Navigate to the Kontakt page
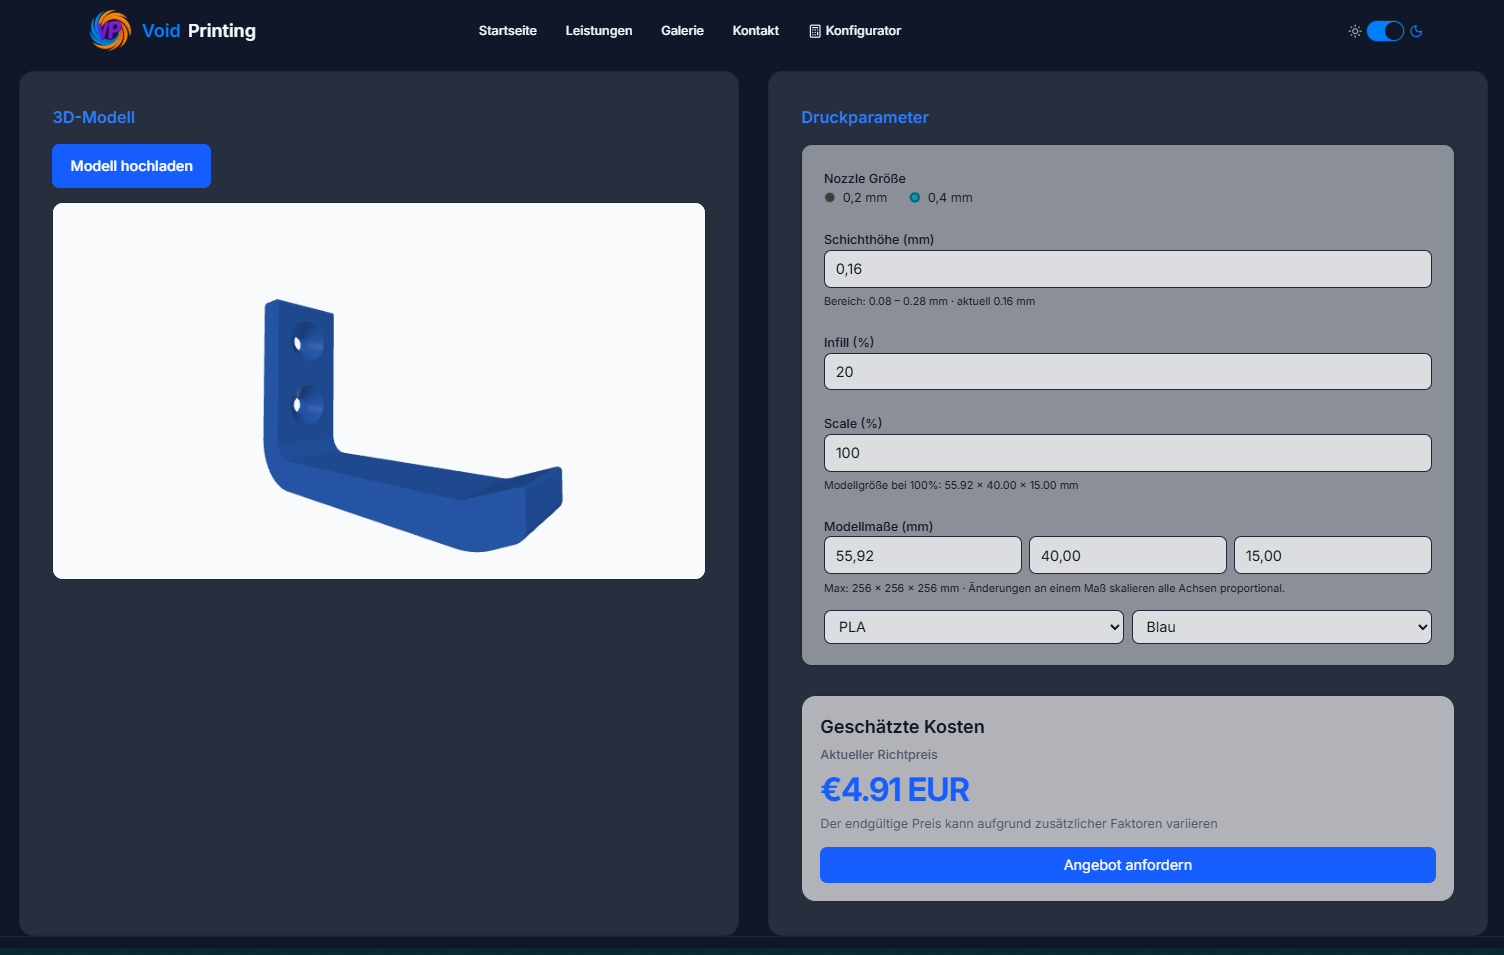 (x=755, y=31)
